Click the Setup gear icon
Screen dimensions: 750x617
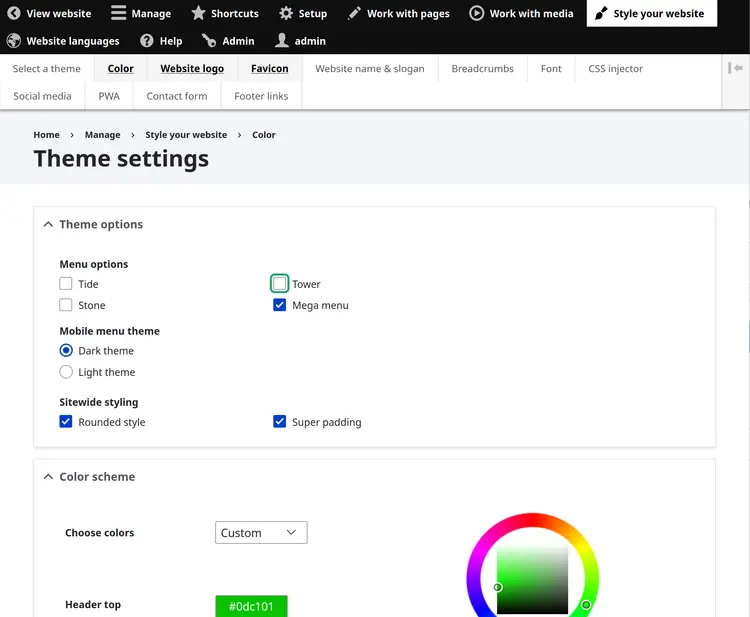[x=286, y=13]
